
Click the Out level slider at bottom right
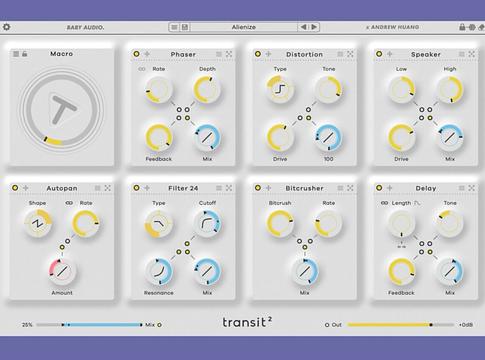coord(401,324)
